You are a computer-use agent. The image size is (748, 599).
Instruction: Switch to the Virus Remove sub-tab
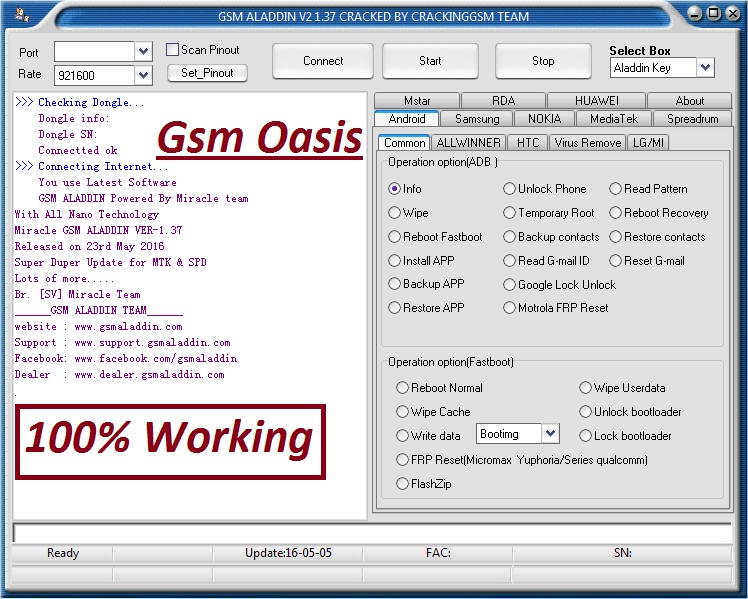pos(588,143)
